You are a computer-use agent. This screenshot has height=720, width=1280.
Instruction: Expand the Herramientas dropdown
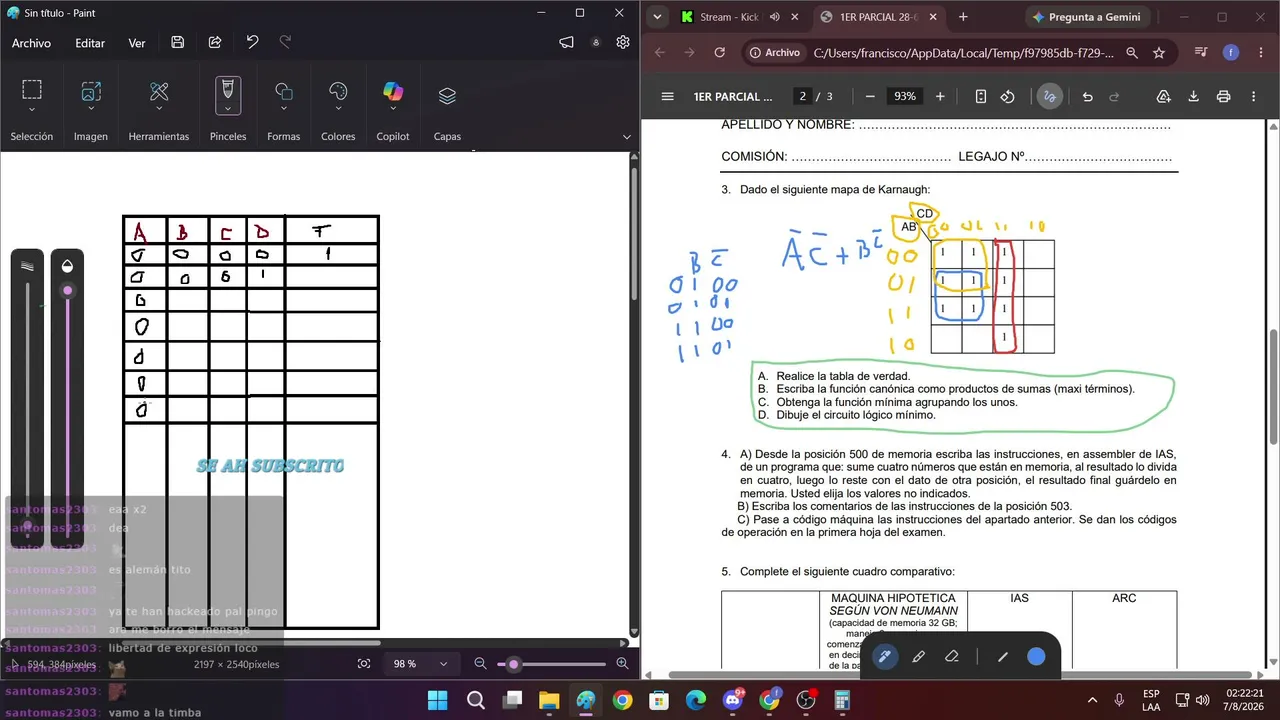pyautogui.click(x=159, y=108)
